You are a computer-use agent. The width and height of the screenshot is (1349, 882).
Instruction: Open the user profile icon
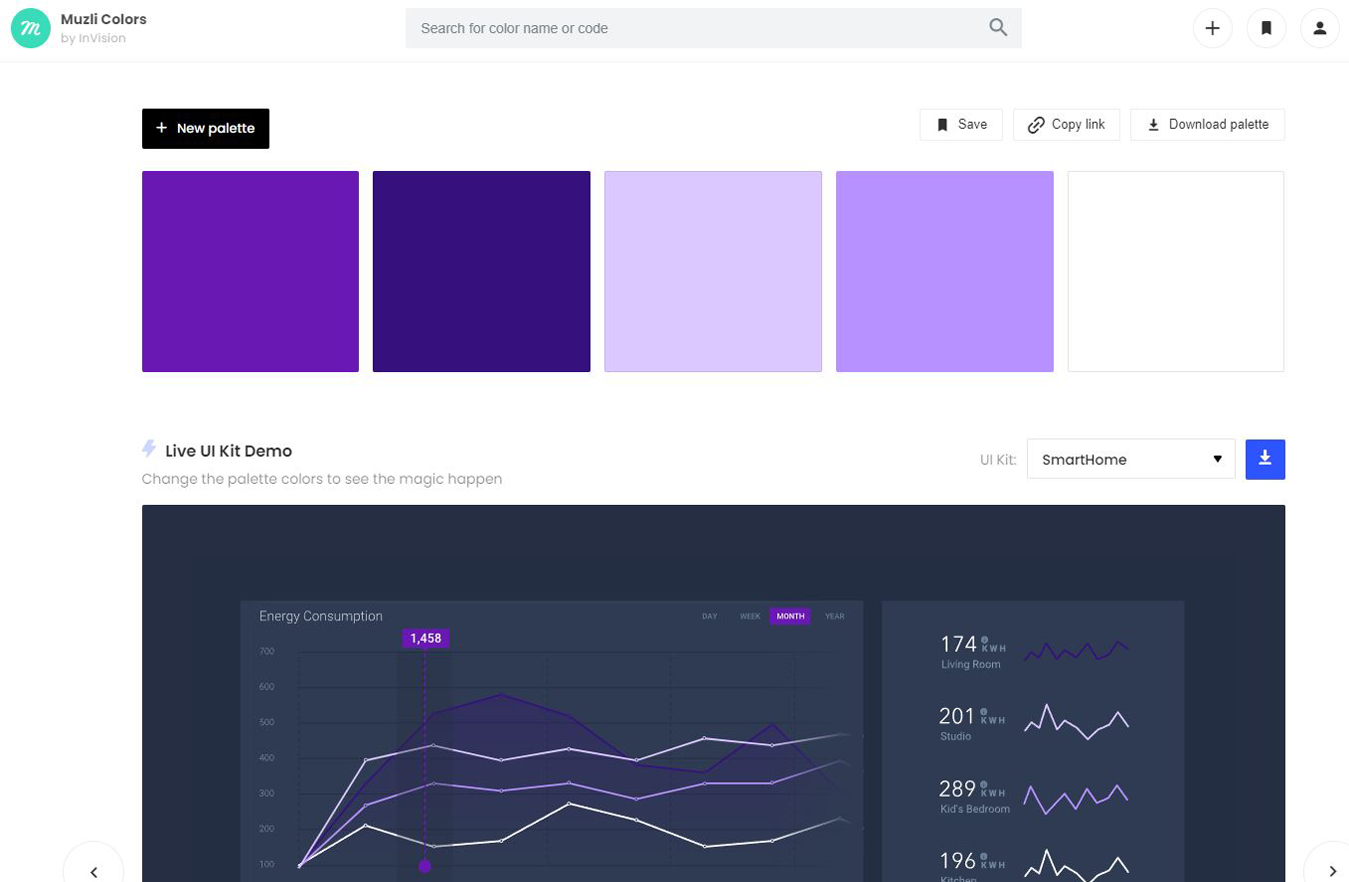click(1319, 28)
